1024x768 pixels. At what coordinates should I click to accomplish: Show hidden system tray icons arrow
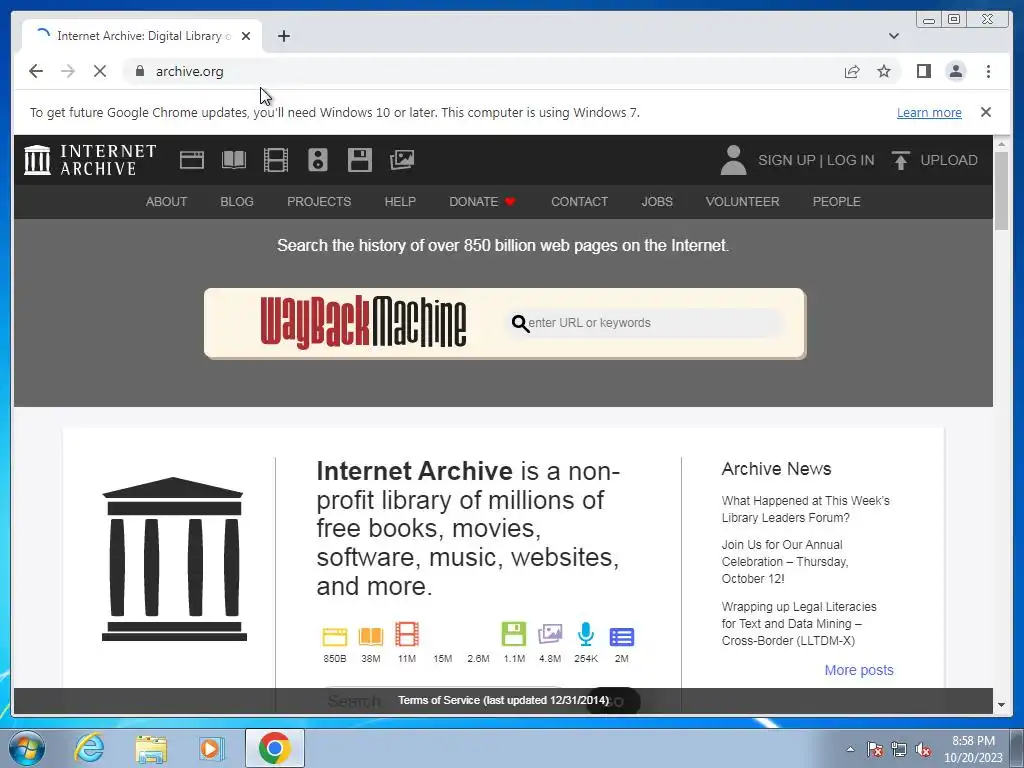tap(850, 749)
